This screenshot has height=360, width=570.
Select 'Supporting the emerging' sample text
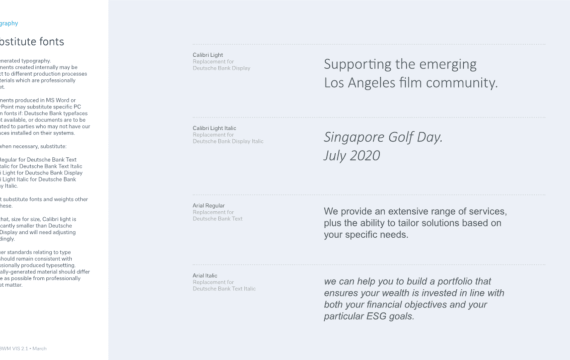click(x=400, y=64)
